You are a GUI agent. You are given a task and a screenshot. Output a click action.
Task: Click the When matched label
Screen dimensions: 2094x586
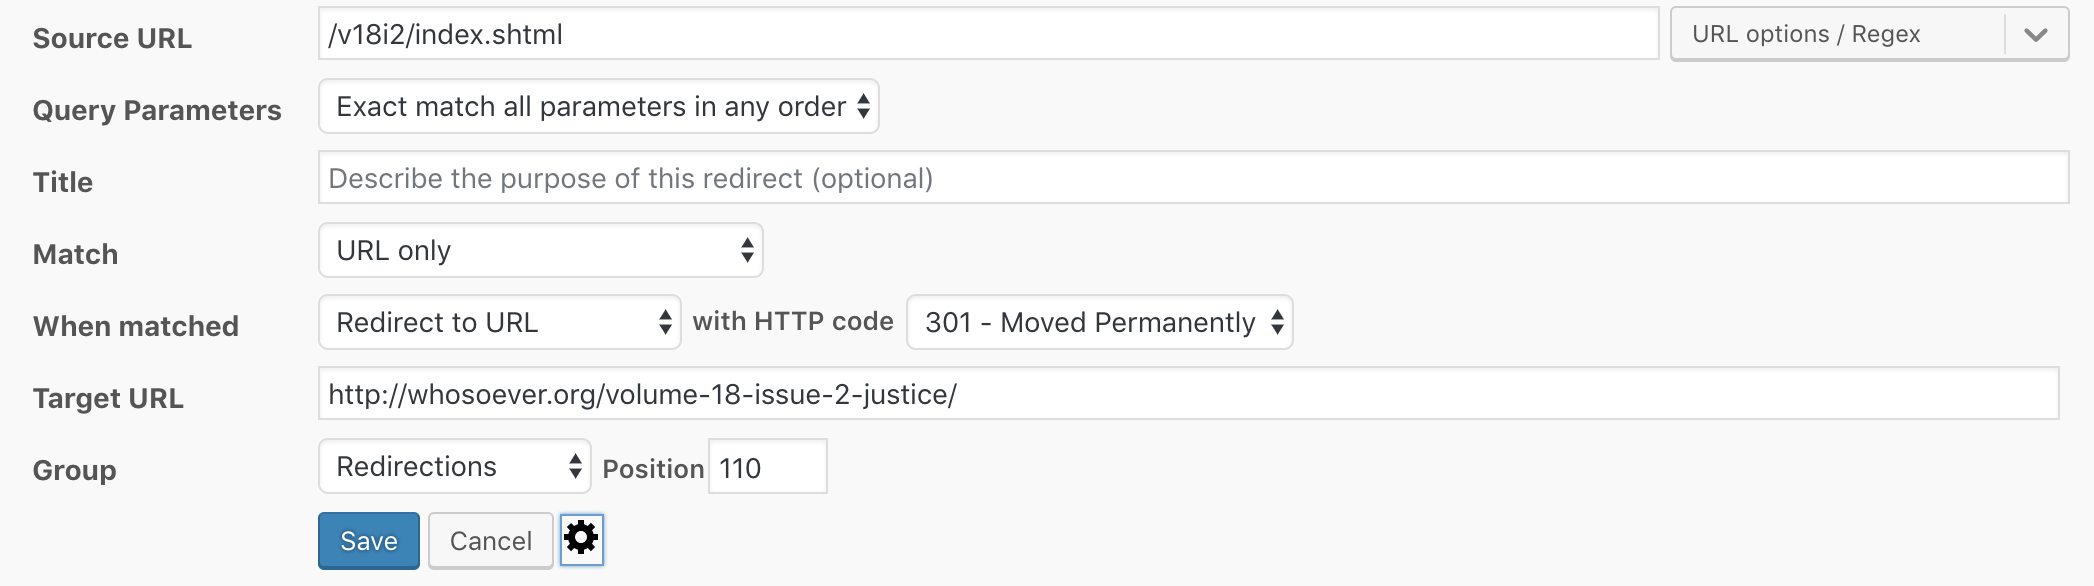click(137, 326)
